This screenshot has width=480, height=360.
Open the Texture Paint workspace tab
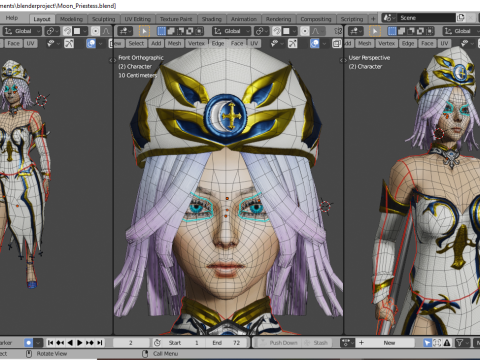176,19
